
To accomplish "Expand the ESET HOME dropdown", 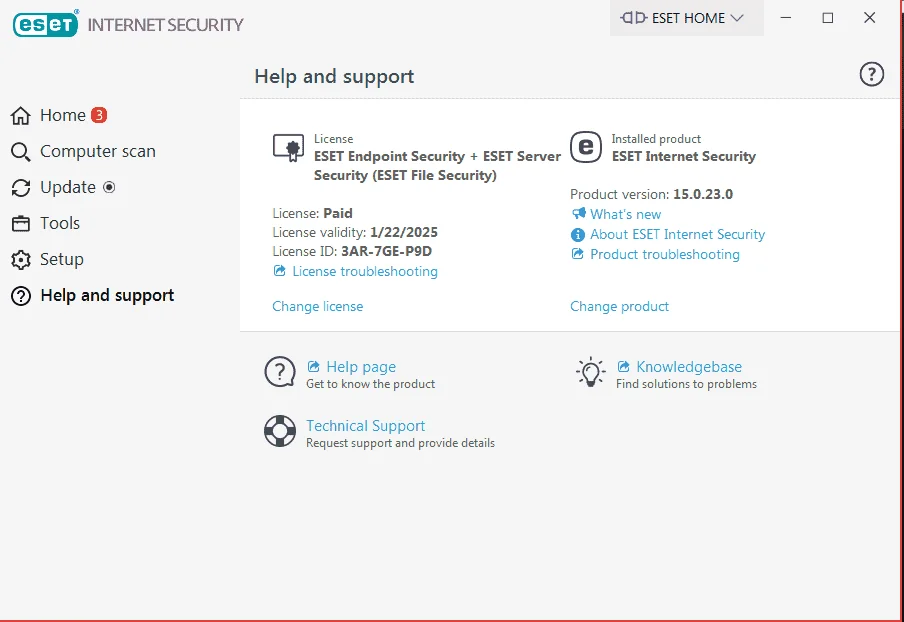I will [x=687, y=18].
